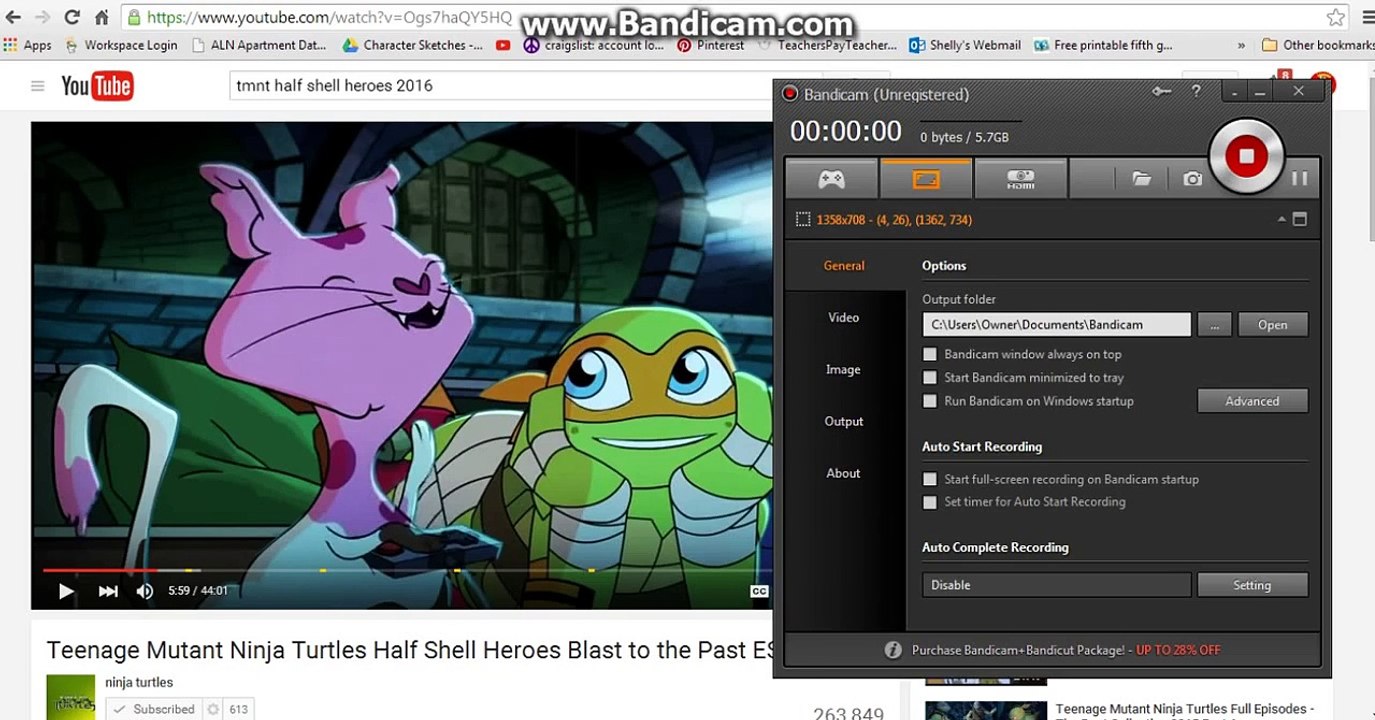This screenshot has height=720, width=1375.
Task: Open the TeachersPayTeachers bookmark
Action: pyautogui.click(x=828, y=45)
